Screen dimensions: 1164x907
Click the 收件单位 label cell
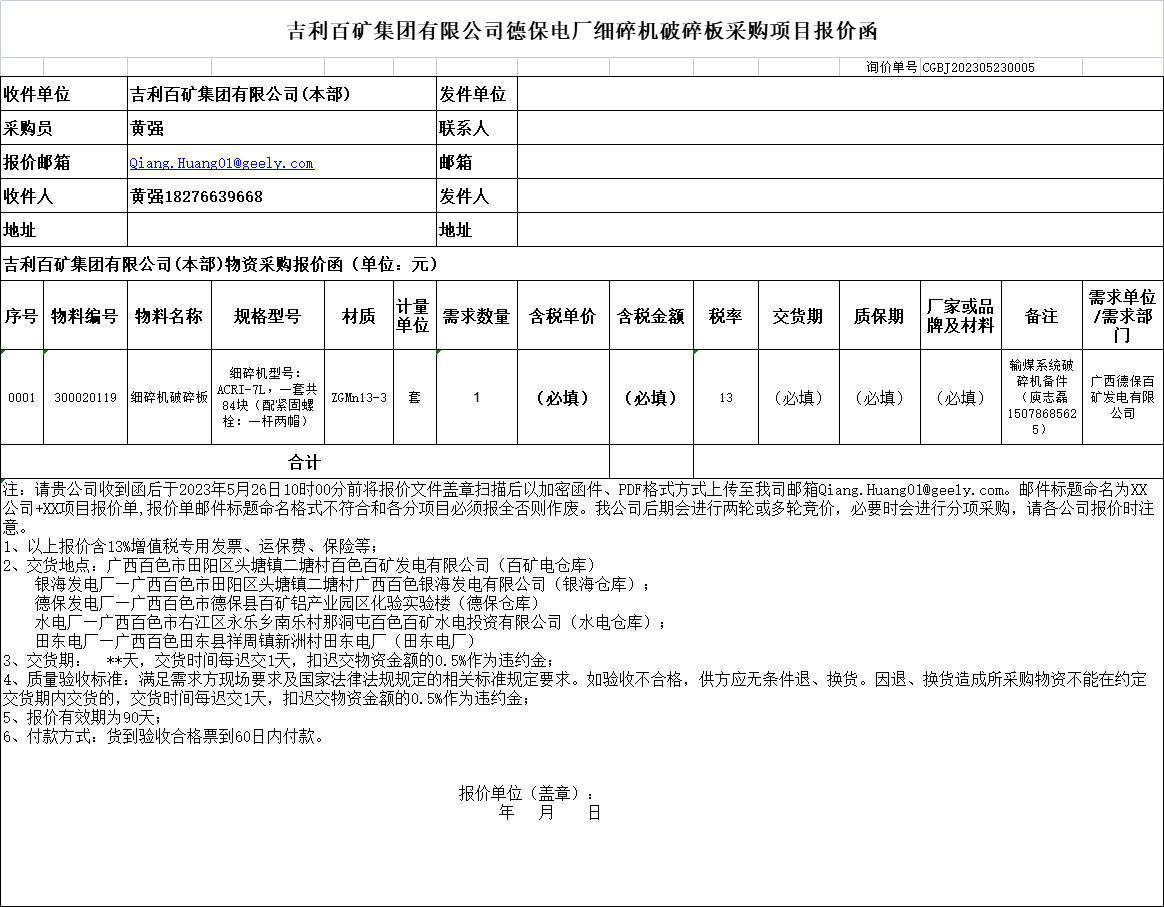tap(64, 94)
